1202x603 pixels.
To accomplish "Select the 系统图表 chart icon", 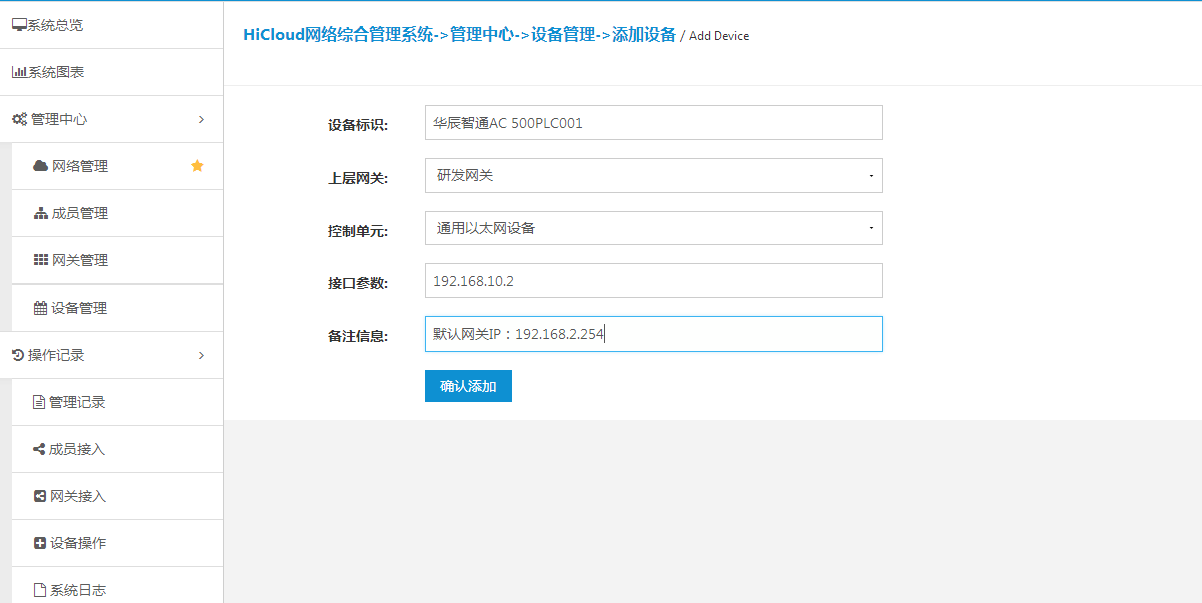I will point(19,71).
